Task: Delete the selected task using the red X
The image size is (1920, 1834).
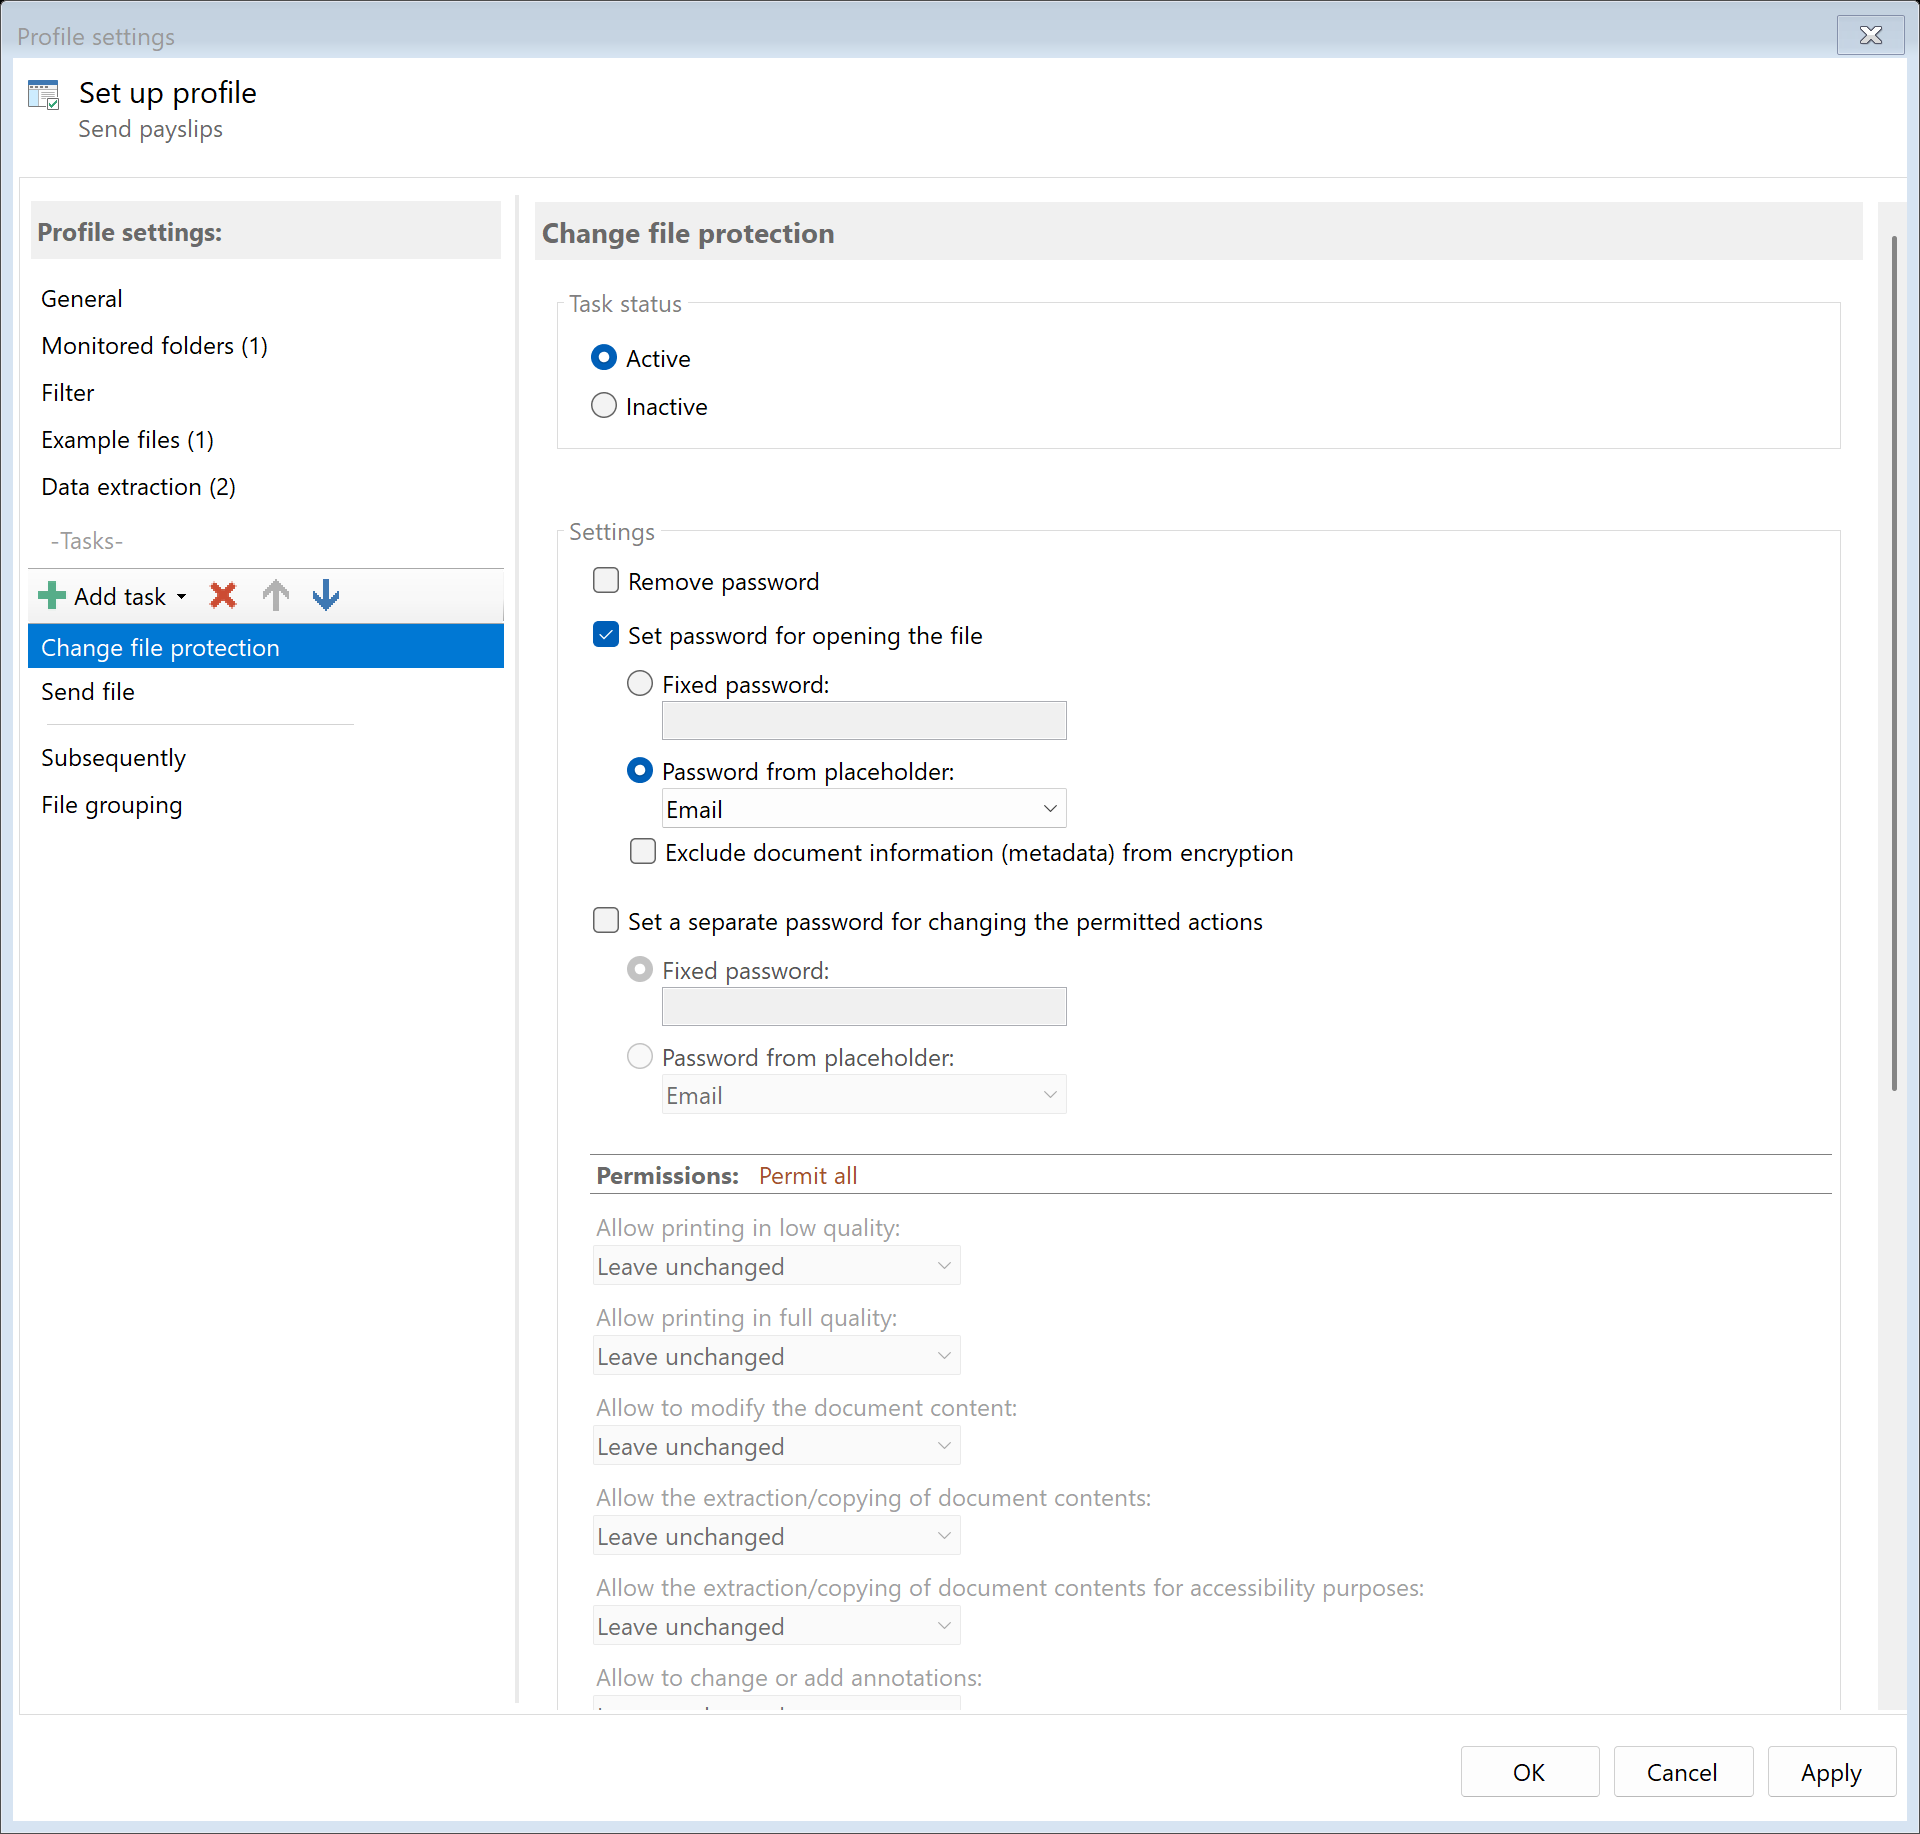Action: click(222, 595)
